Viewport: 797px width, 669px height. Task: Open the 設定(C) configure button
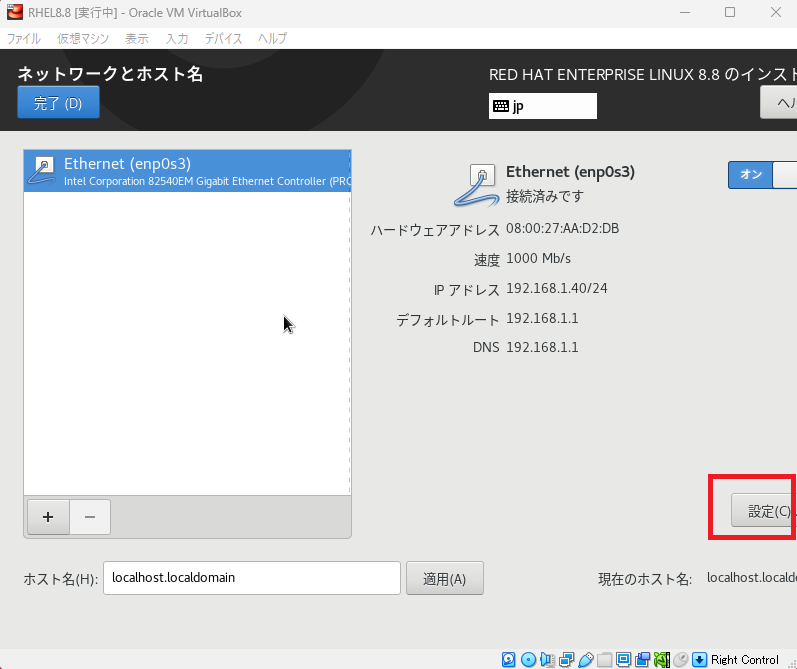763,510
